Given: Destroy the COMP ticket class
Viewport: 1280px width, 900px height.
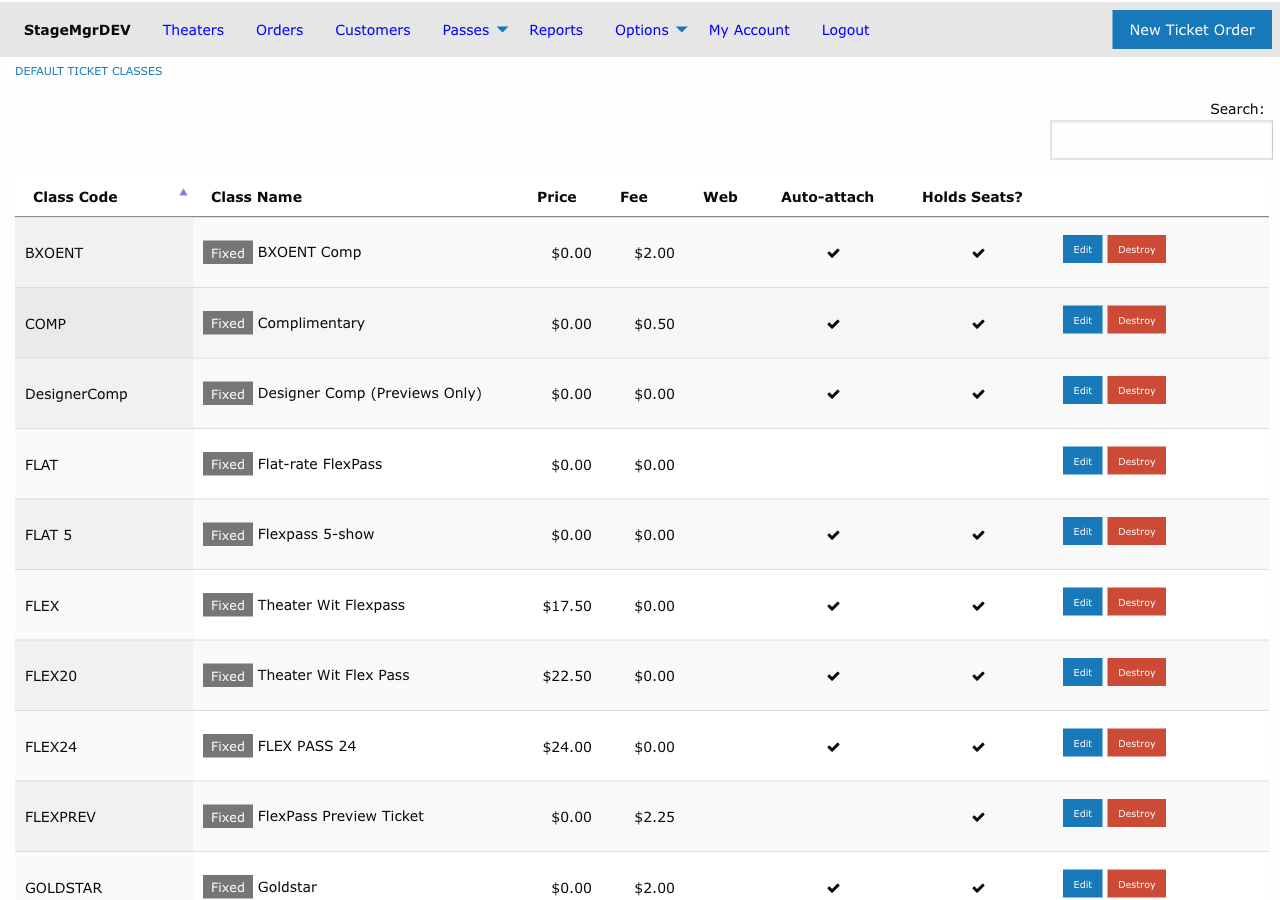Looking at the screenshot, I should pos(1136,320).
